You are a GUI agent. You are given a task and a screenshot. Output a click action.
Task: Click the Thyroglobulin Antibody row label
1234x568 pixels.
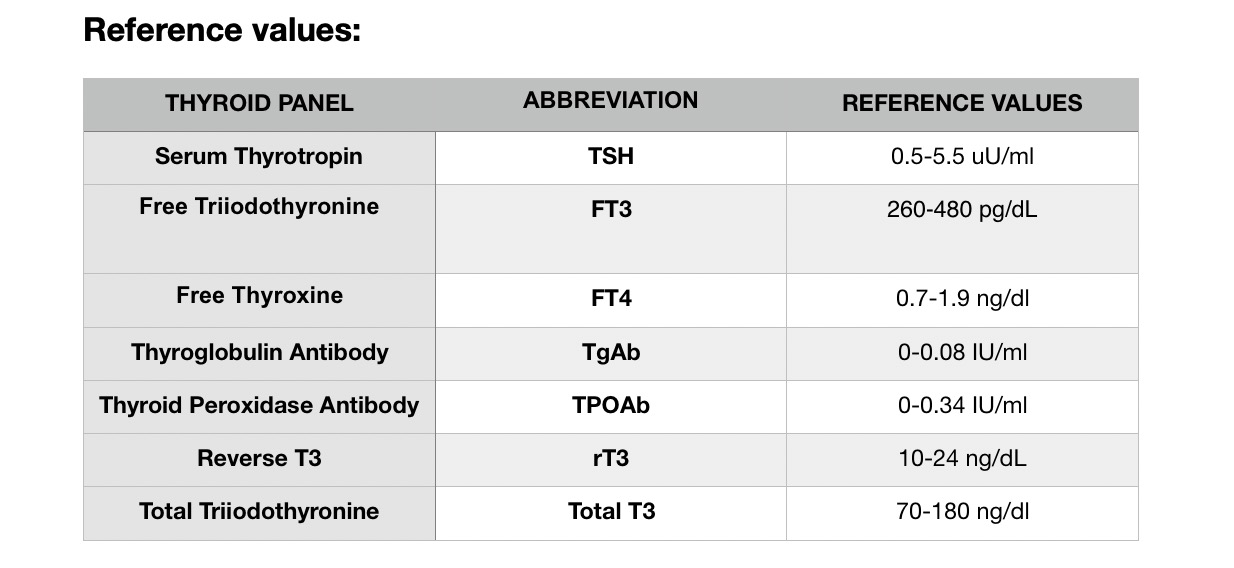pyautogui.click(x=259, y=352)
